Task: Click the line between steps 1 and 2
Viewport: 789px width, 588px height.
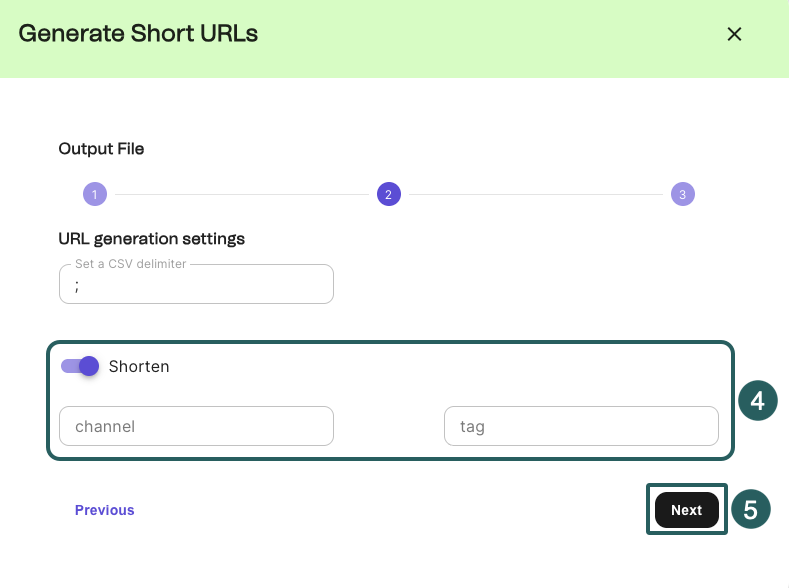Action: tap(240, 194)
